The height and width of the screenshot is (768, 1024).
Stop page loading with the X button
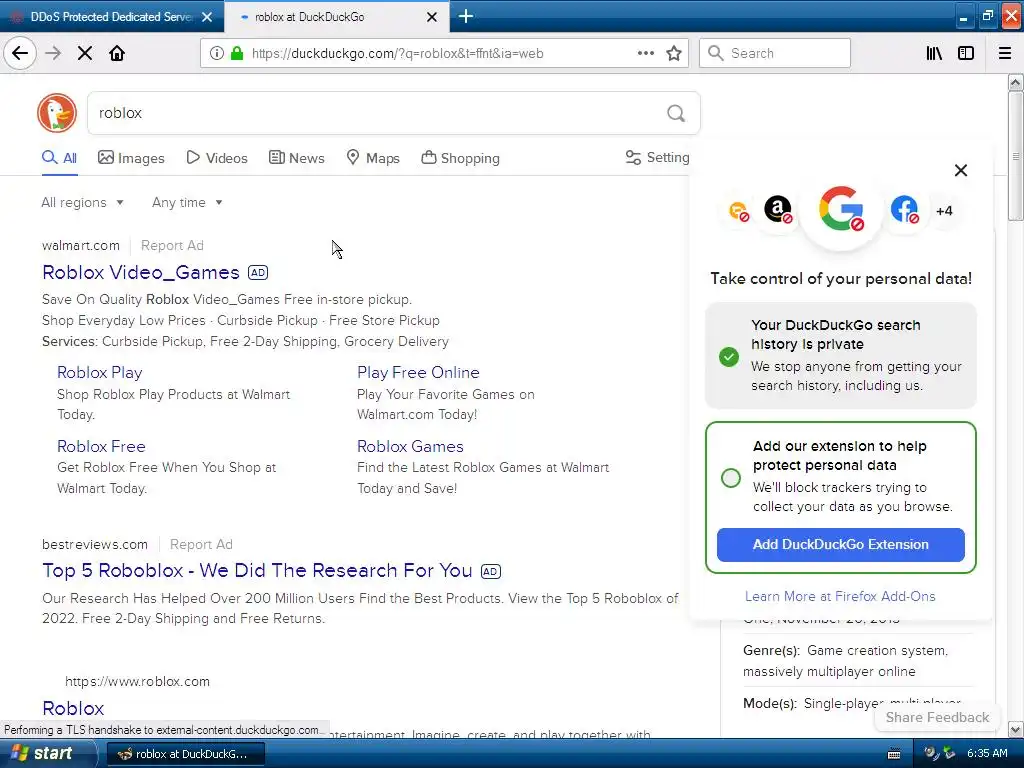85,53
